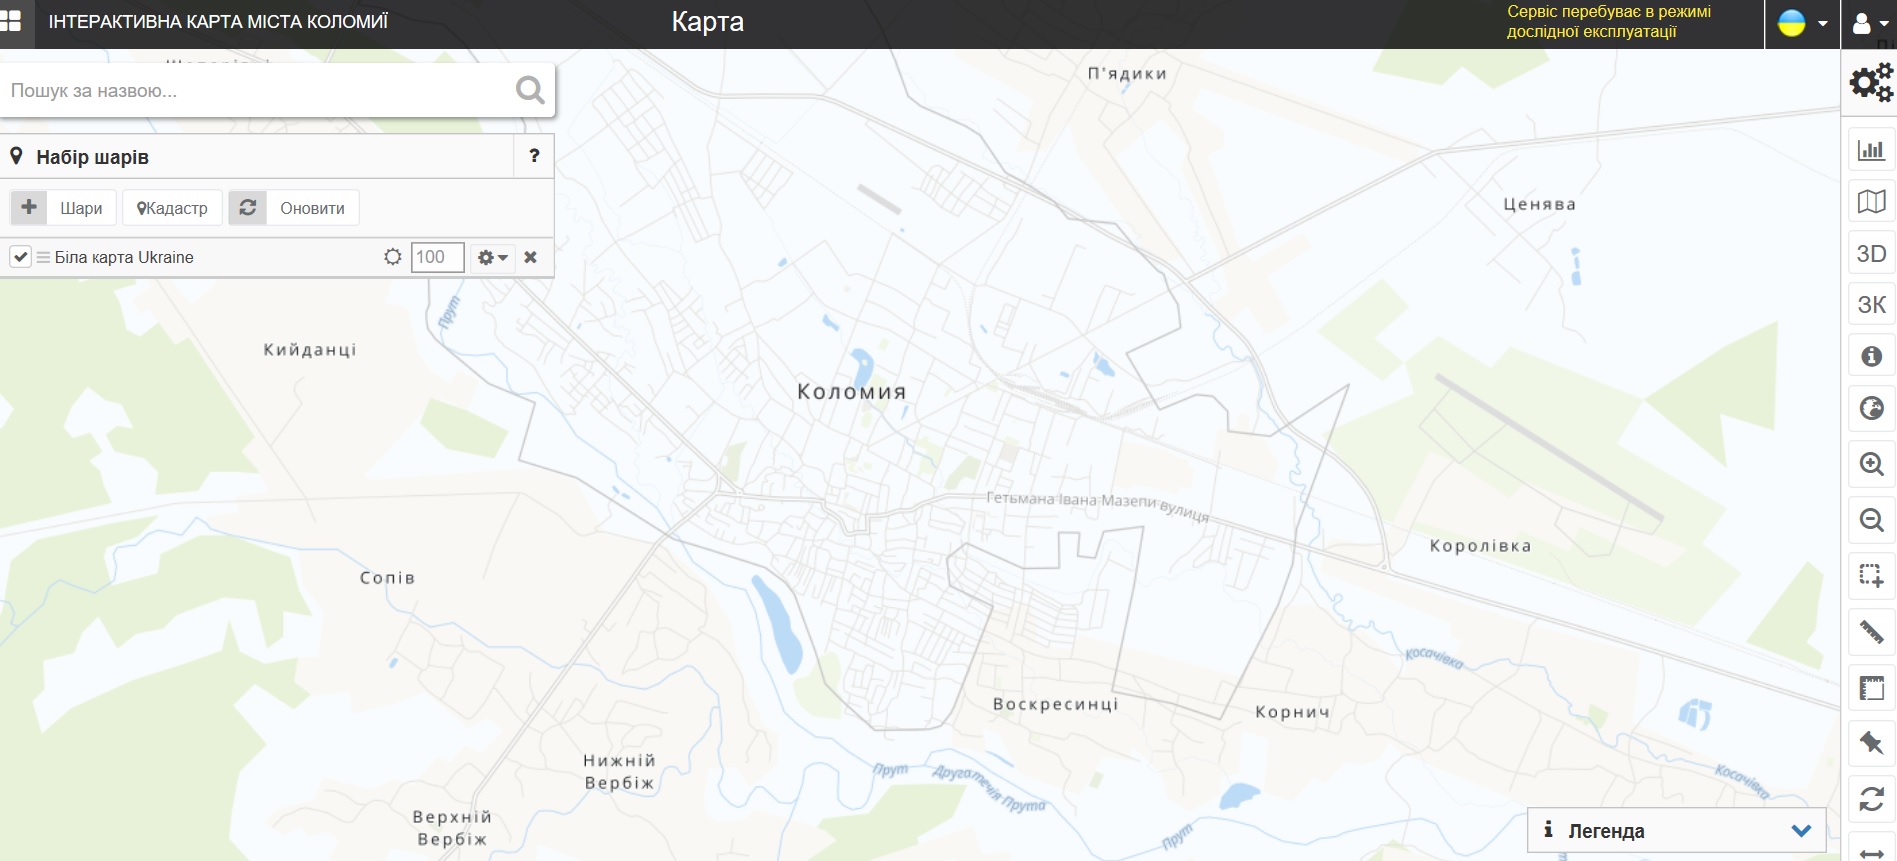Click the Шари add layers button
1897x861 pixels.
64,208
